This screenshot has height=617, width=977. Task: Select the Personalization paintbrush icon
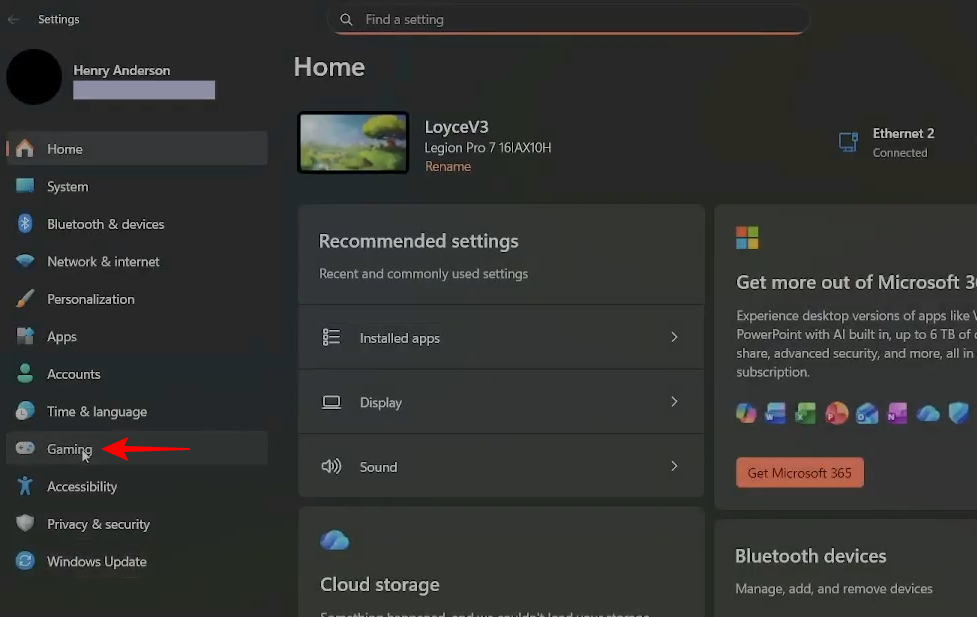click(x=25, y=299)
